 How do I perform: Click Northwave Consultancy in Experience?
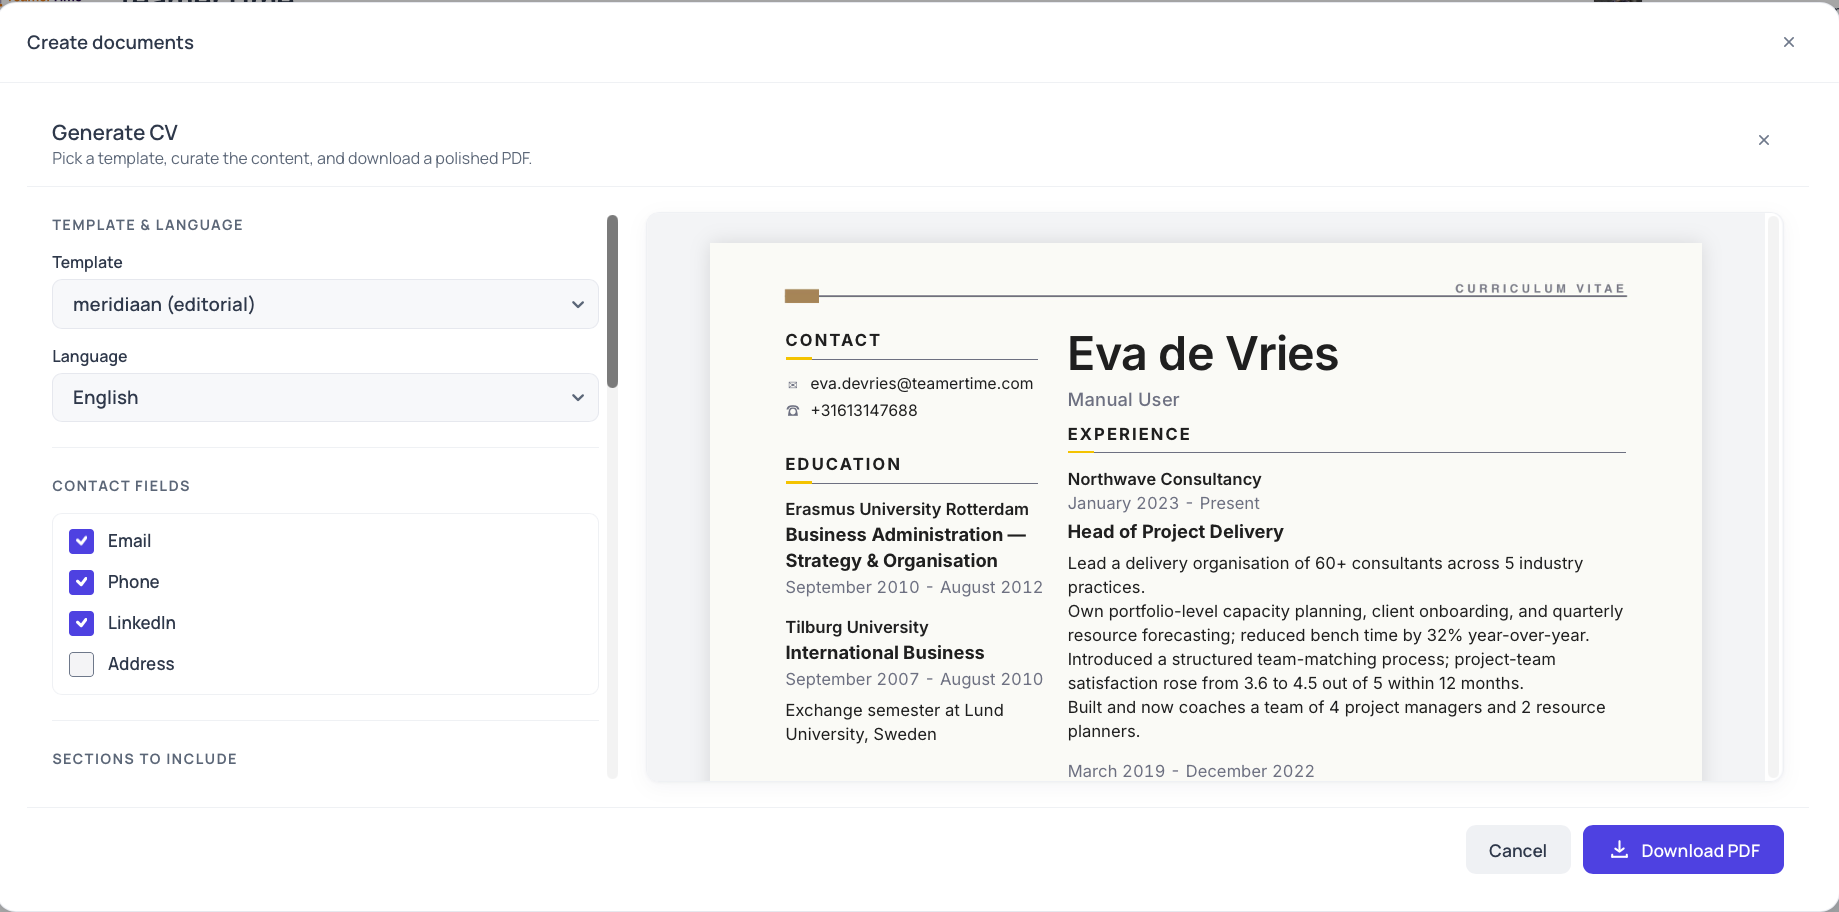point(1164,479)
